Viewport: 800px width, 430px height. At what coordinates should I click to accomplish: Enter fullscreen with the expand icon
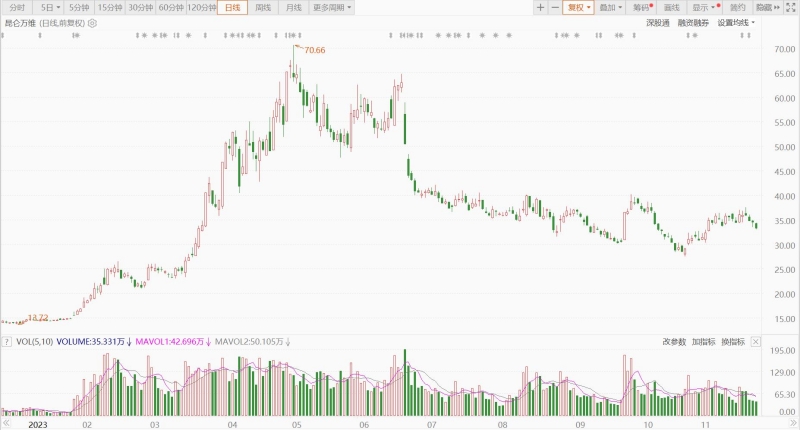(x=791, y=8)
